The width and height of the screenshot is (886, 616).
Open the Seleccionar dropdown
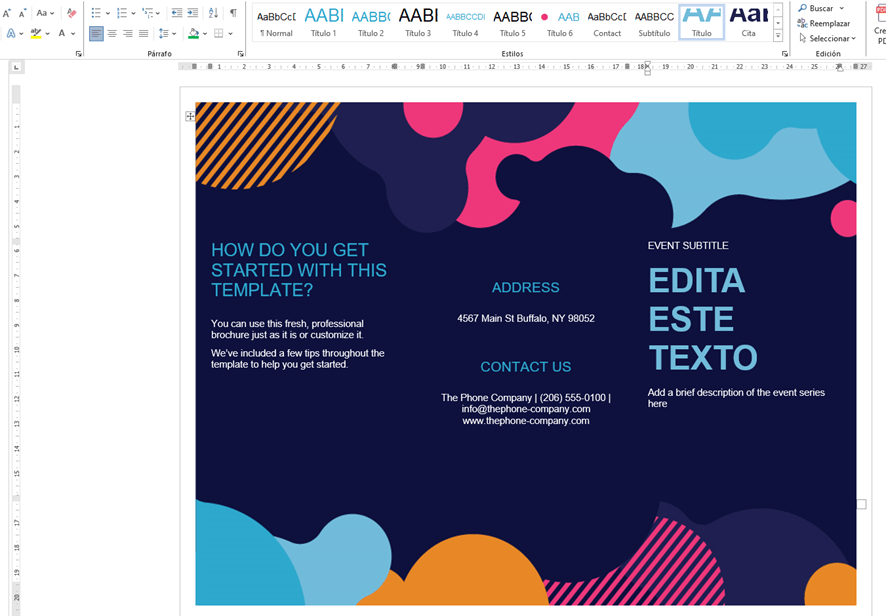tap(827, 38)
